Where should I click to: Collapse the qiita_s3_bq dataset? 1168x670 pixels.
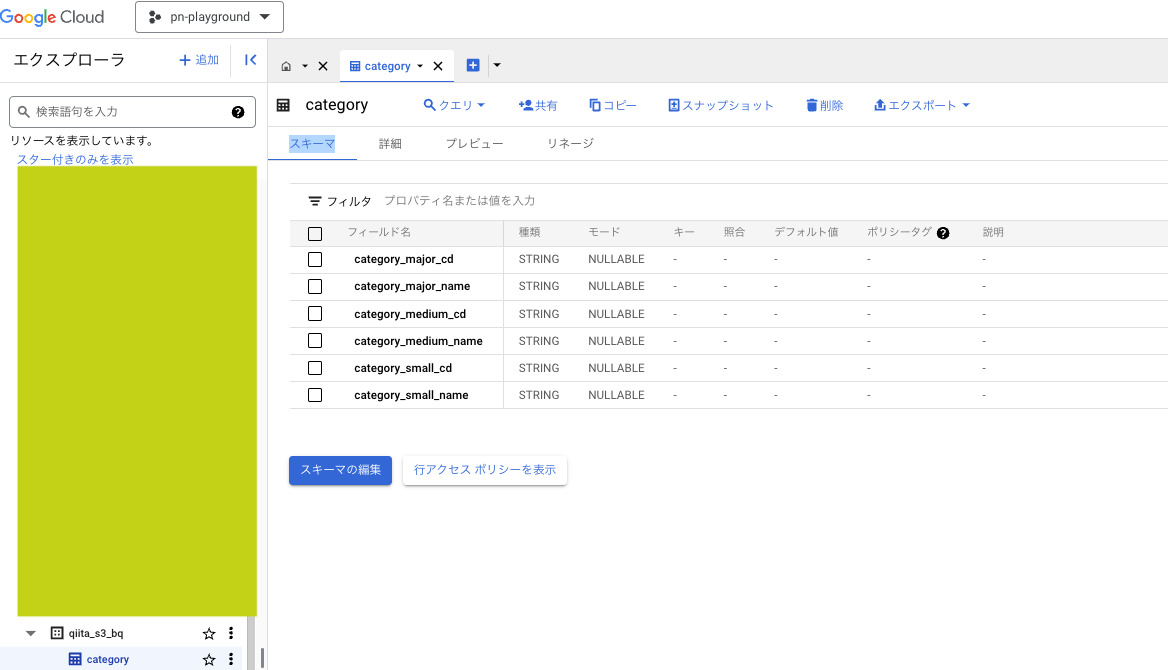pyautogui.click(x=30, y=632)
